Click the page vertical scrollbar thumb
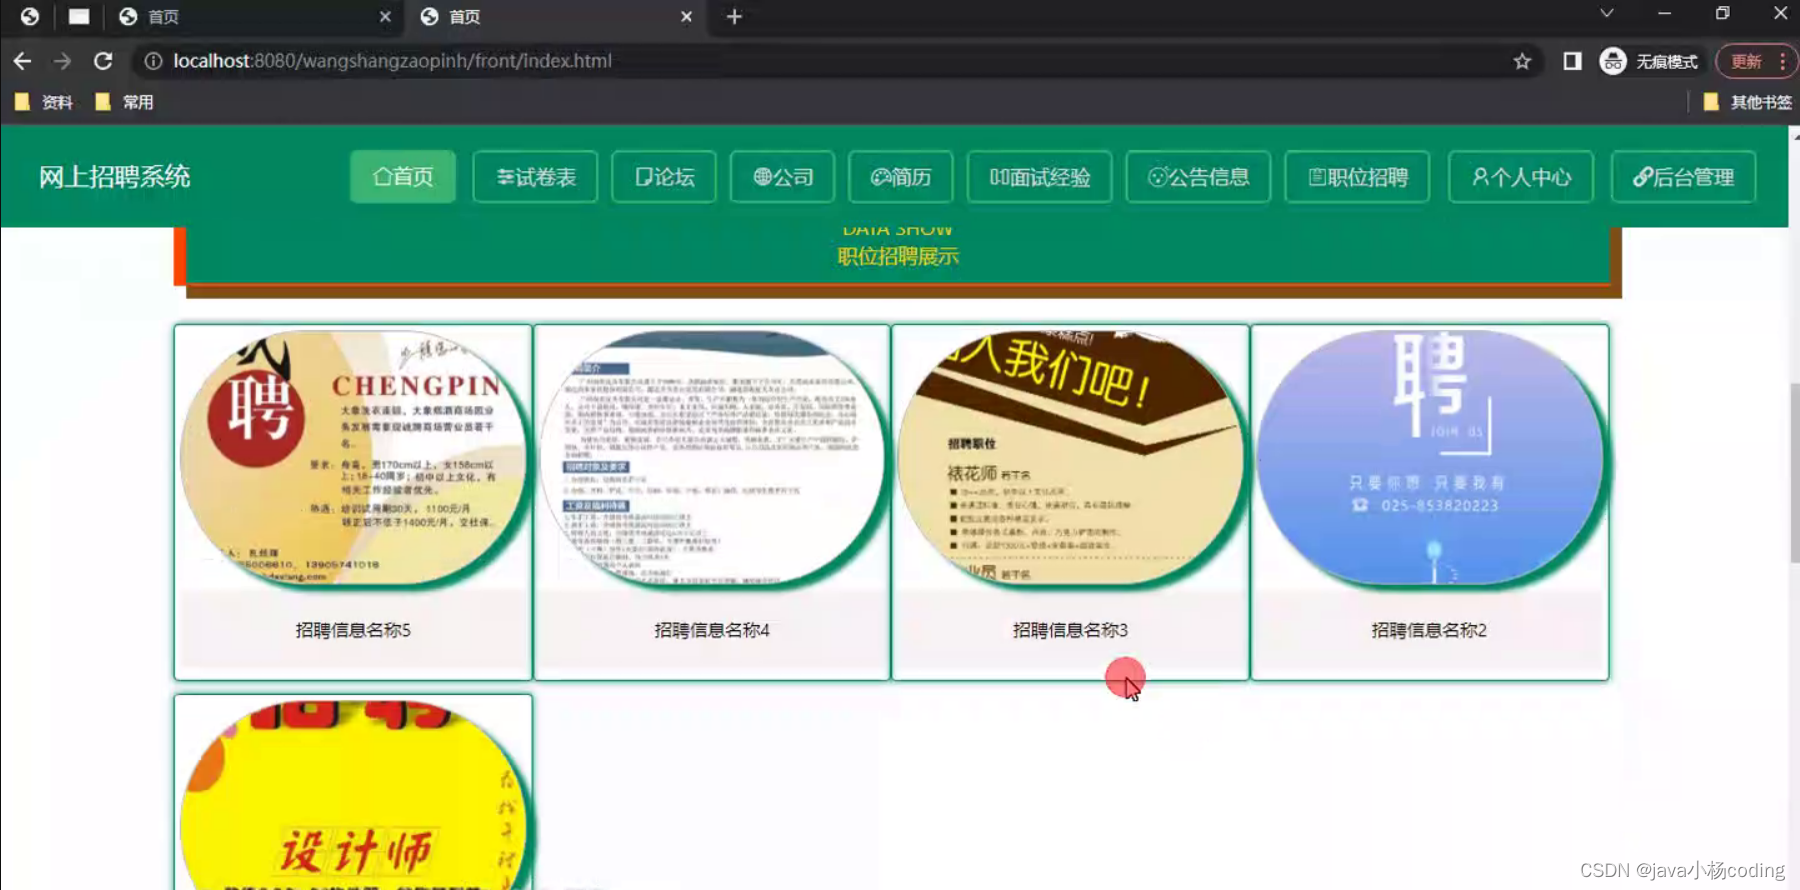 [x=1794, y=472]
